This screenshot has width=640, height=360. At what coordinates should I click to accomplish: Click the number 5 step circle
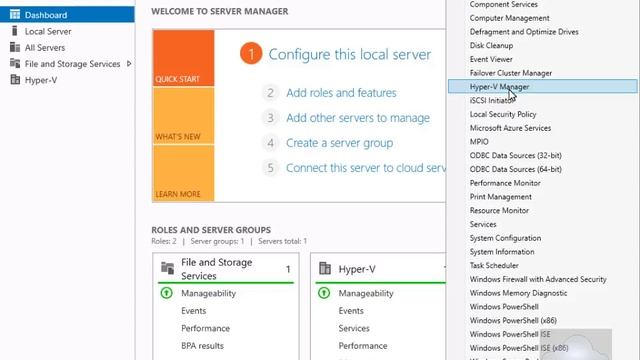tap(270, 168)
